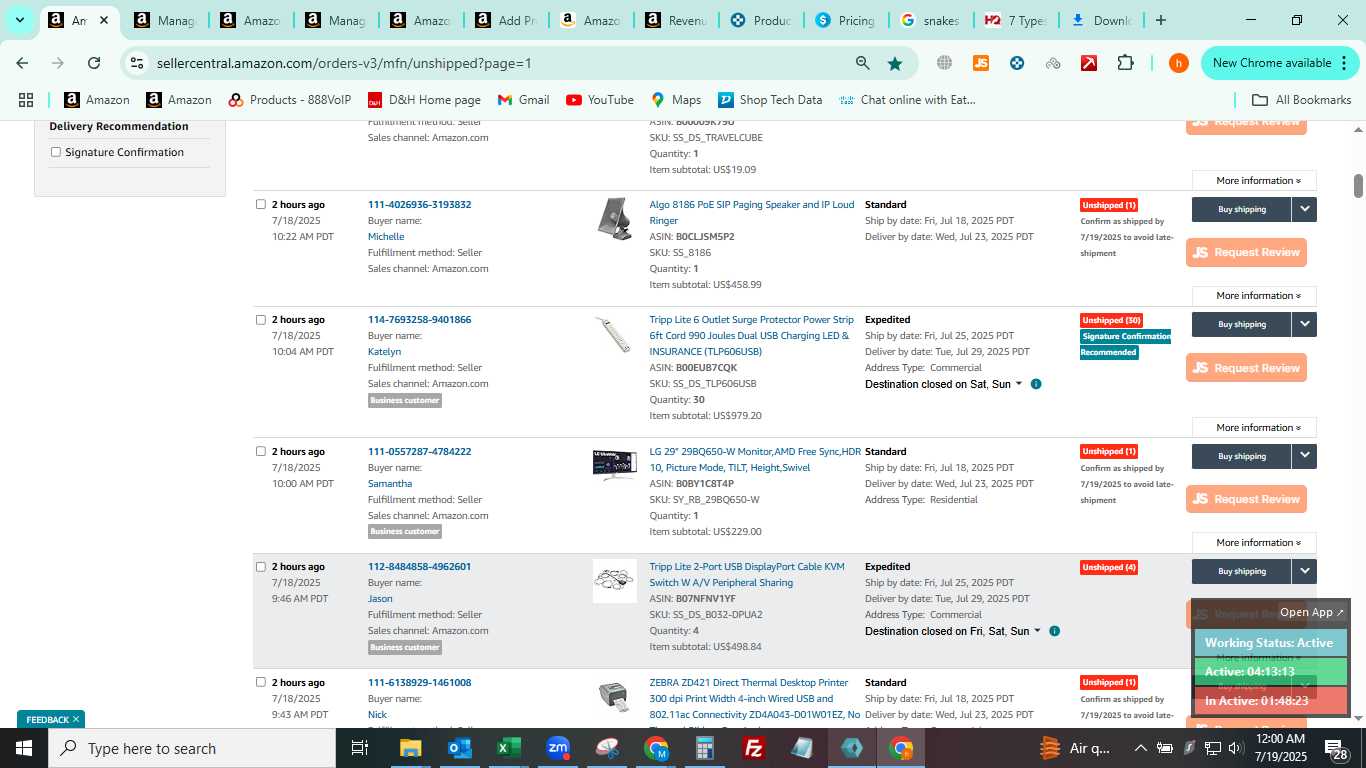This screenshot has width=1366, height=768.
Task: Expand Buy shipping options for Tripp Lite surge protector order
Action: 1304,324
